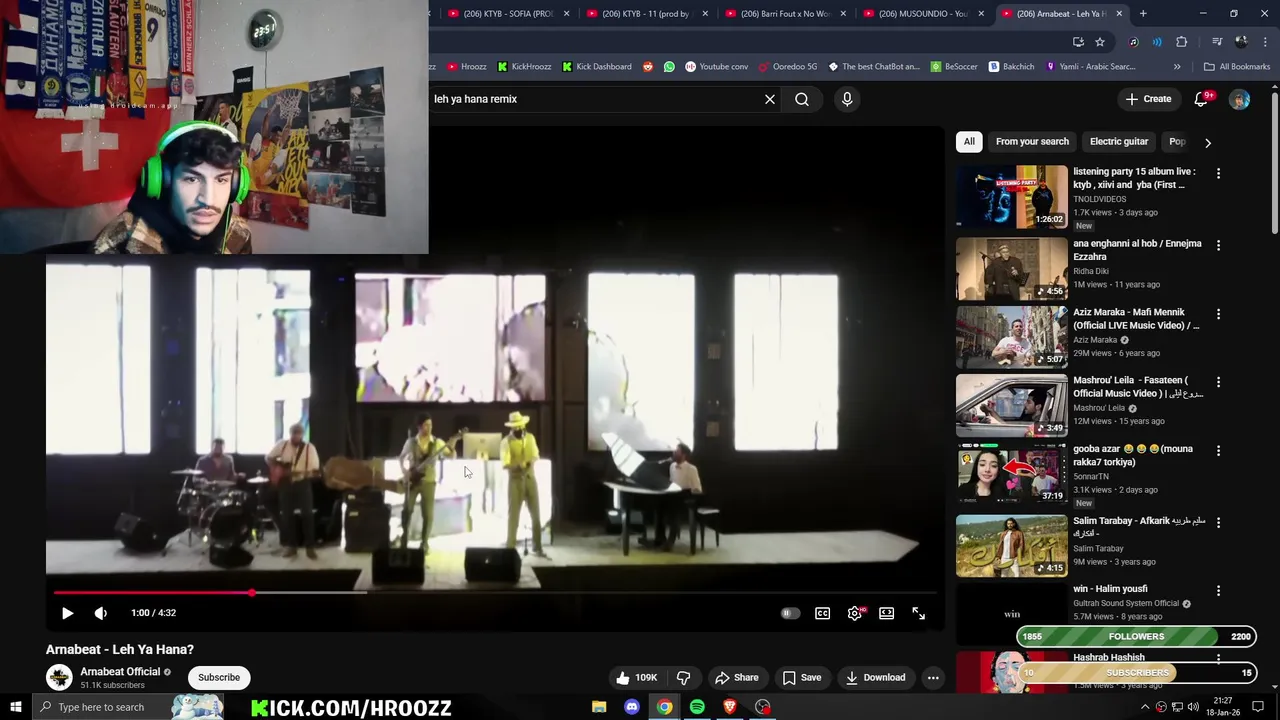The image size is (1280, 720).
Task: Open Arnabeat Official channel name
Action: click(120, 672)
